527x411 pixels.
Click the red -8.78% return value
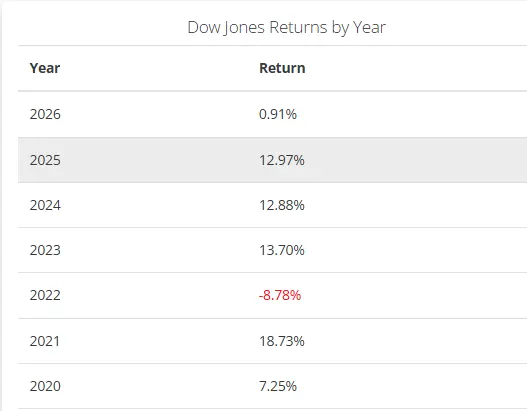tap(280, 295)
